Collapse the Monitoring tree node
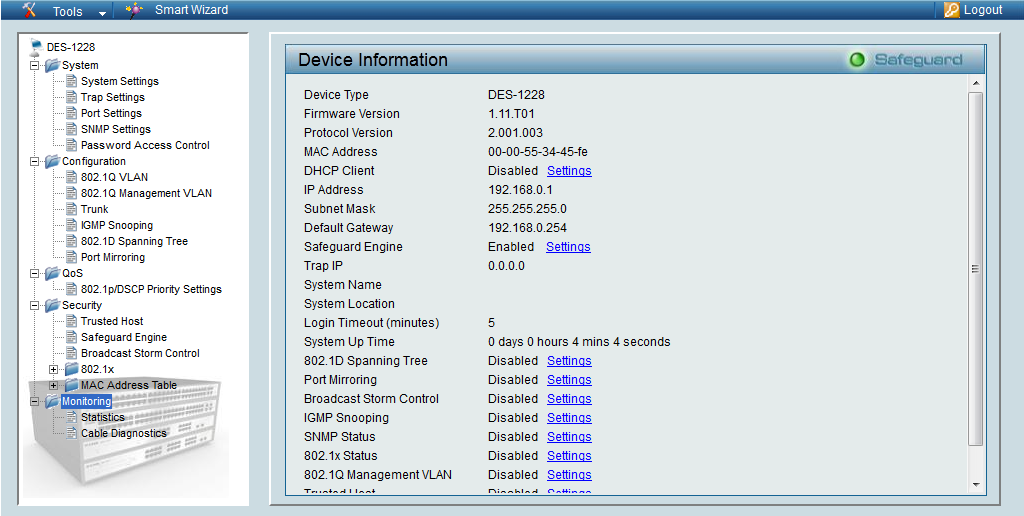Screen dimensions: 1024x516 point(35,401)
